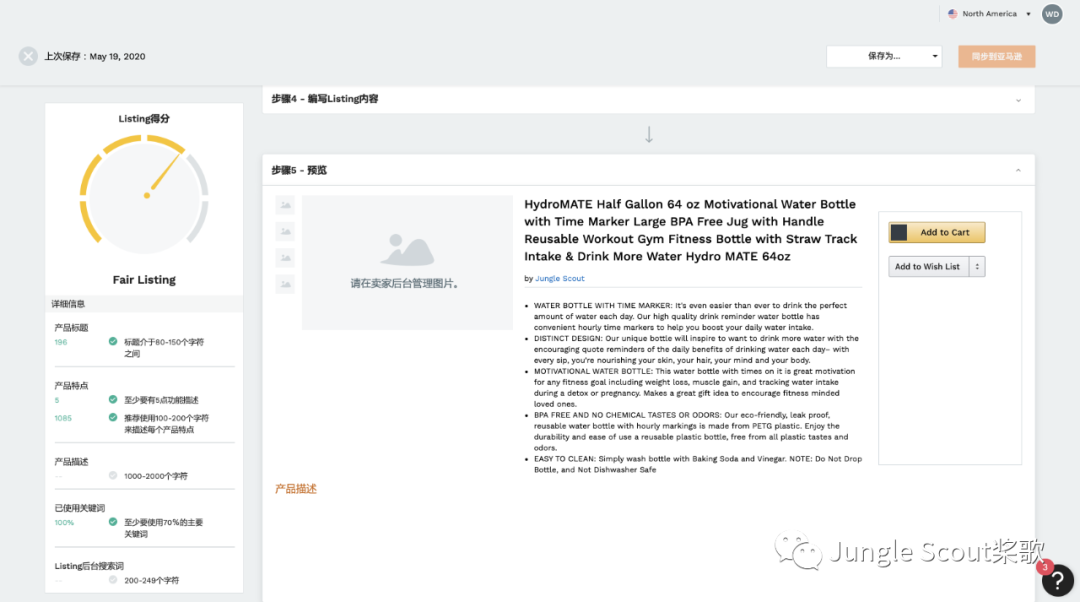The width and height of the screenshot is (1080, 602).
Task: Click the Listing得分 heading
Action: coord(144,118)
